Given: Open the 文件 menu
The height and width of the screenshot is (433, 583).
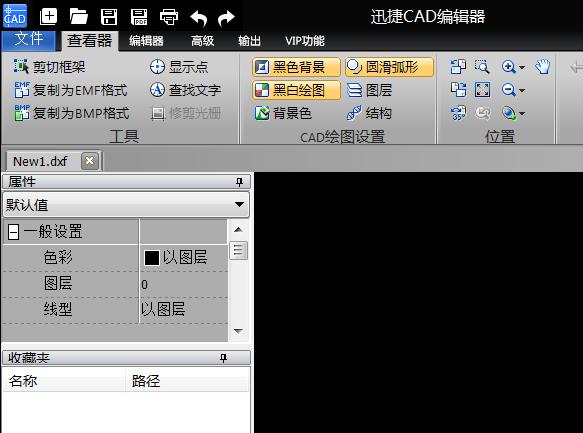Looking at the screenshot, I should 29,40.
